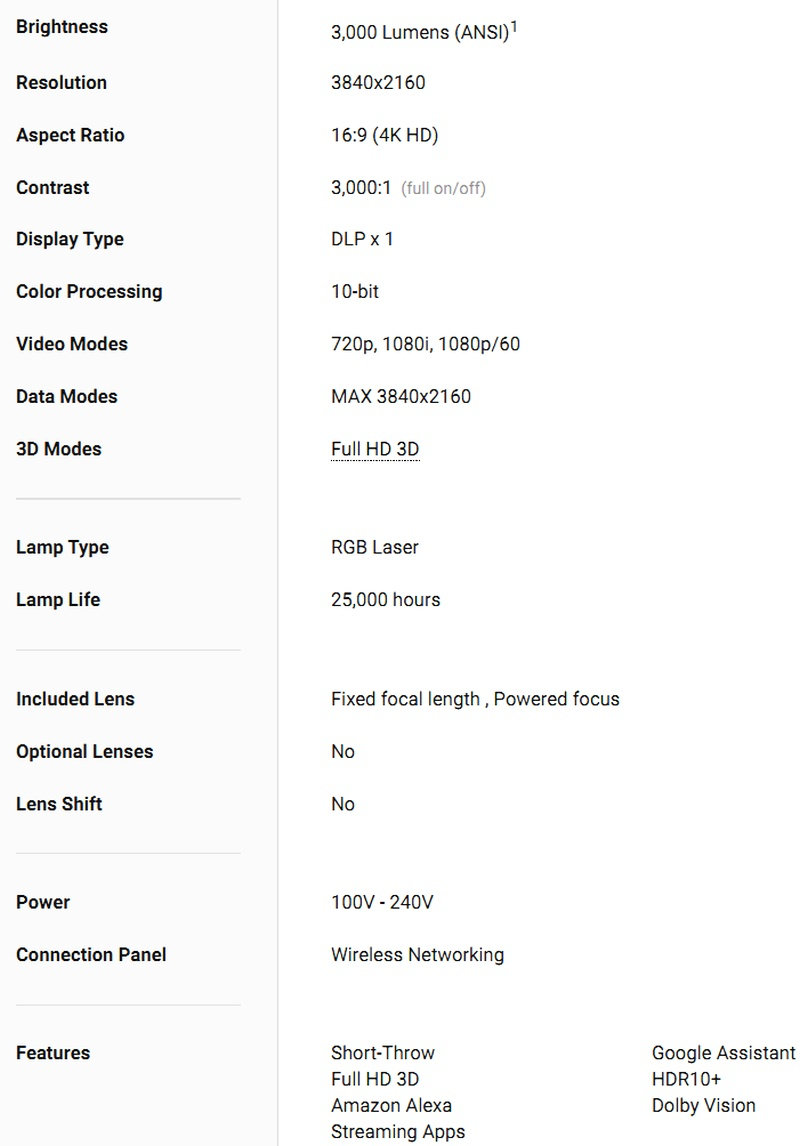This screenshot has width=800, height=1146.
Task: Click the 720p, 1080i, 1080p/60 video modes text
Action: (425, 344)
